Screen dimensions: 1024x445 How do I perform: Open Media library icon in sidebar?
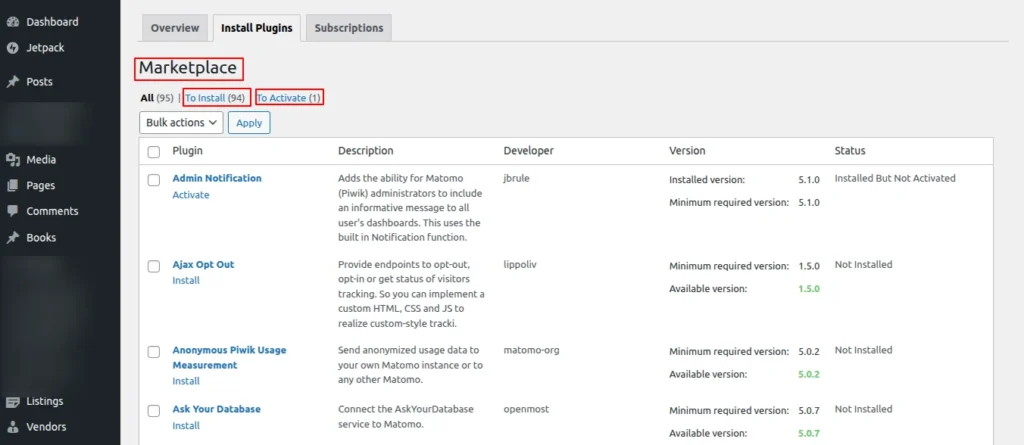pos(12,160)
